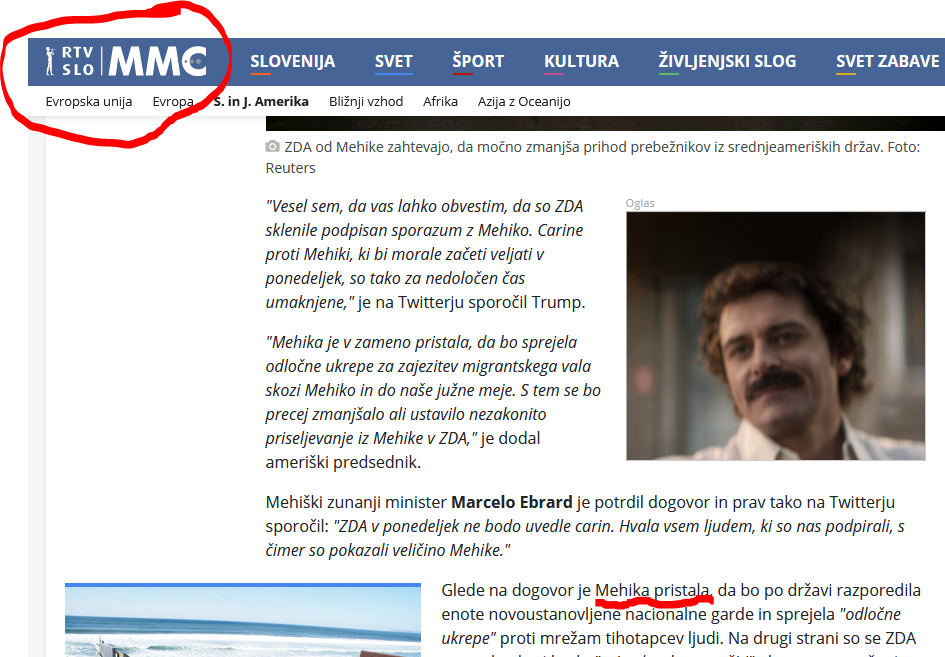The height and width of the screenshot is (657, 945).
Task: Click the quote "ZDA v ponedeljek ne bodo"
Action: (x=585, y=538)
